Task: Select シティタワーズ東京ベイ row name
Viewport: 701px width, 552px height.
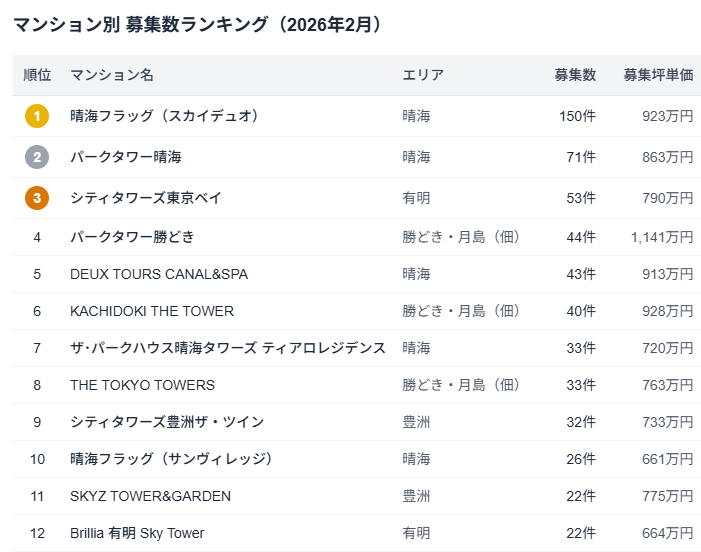Action: pos(146,198)
